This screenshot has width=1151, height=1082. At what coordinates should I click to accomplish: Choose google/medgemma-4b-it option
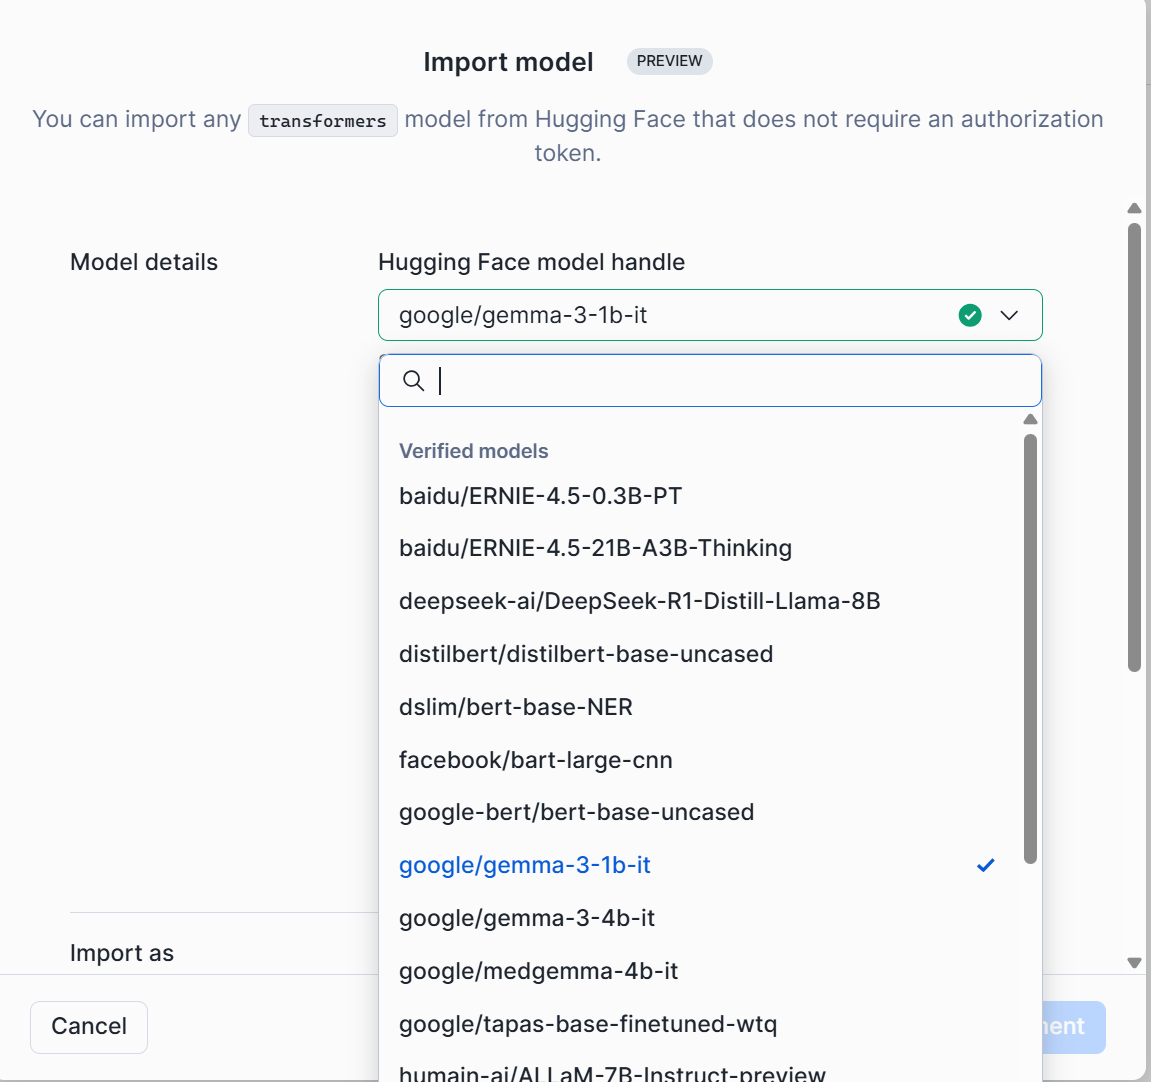tap(539, 971)
